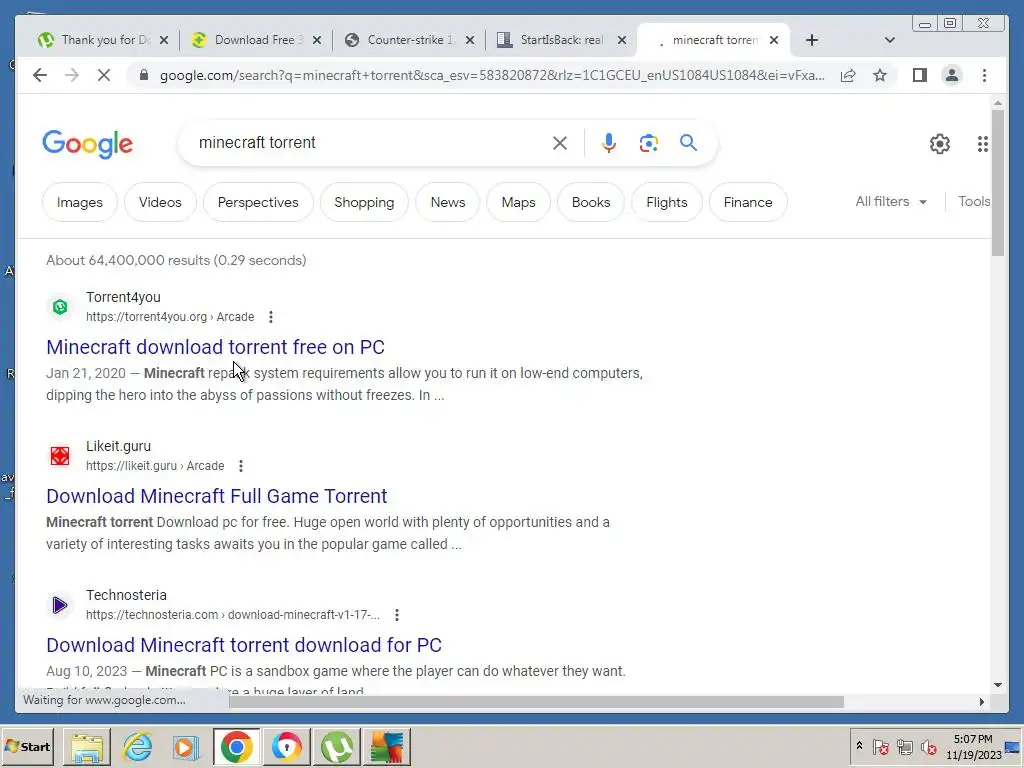Viewport: 1024px width, 768px height.
Task: Bookmark this page with star icon
Action: click(880, 75)
